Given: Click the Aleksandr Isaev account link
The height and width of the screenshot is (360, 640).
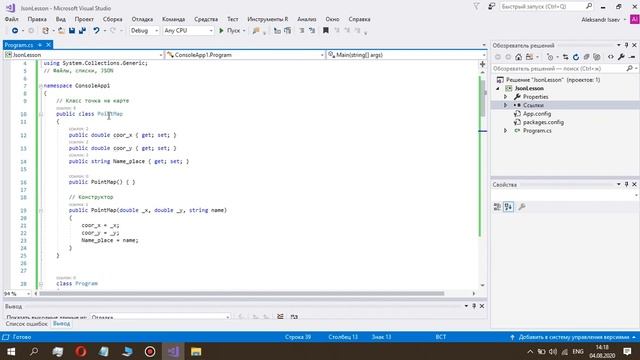Looking at the screenshot, I should pyautogui.click(x=600, y=20).
